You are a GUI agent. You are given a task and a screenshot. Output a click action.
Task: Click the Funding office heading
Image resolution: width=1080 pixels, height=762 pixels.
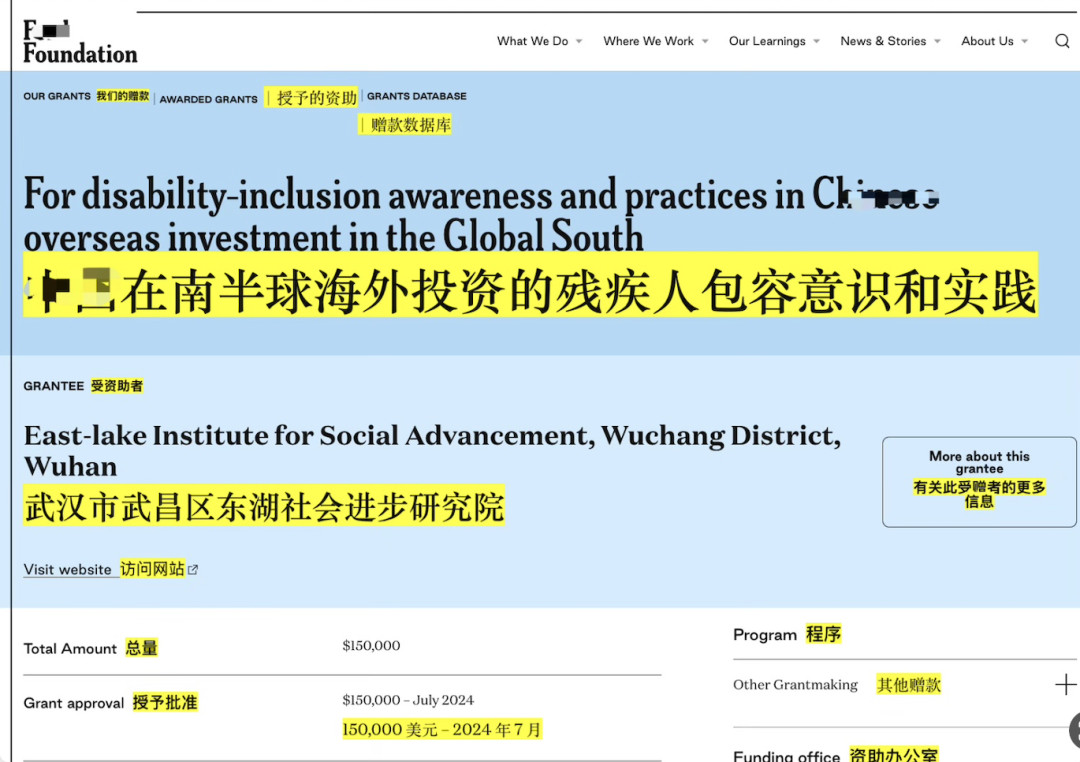(787, 755)
